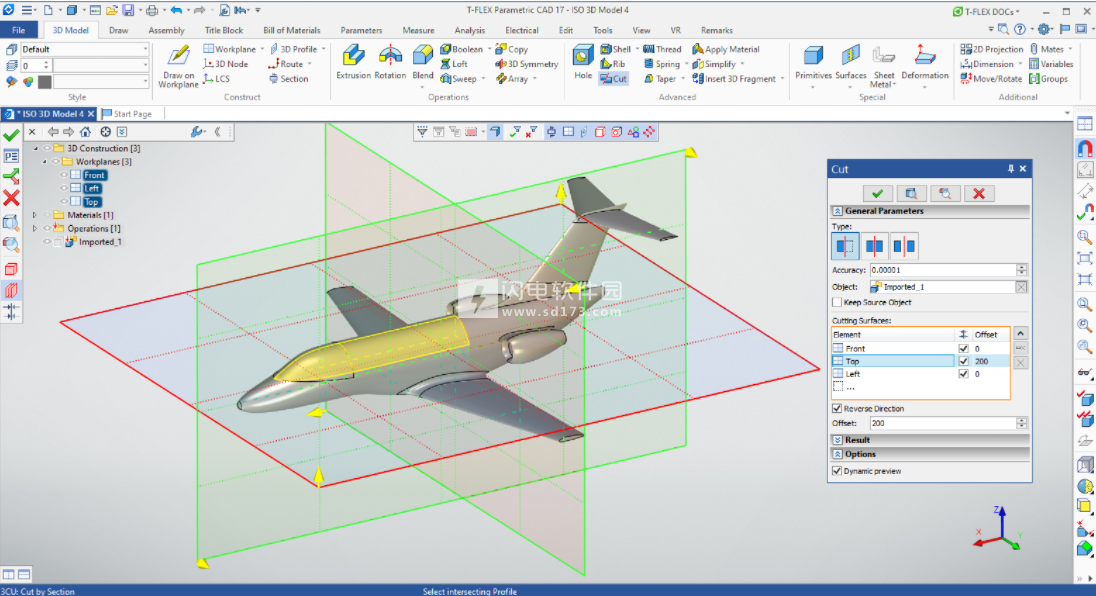Clear the Object Imported_1 selection

(1021, 287)
